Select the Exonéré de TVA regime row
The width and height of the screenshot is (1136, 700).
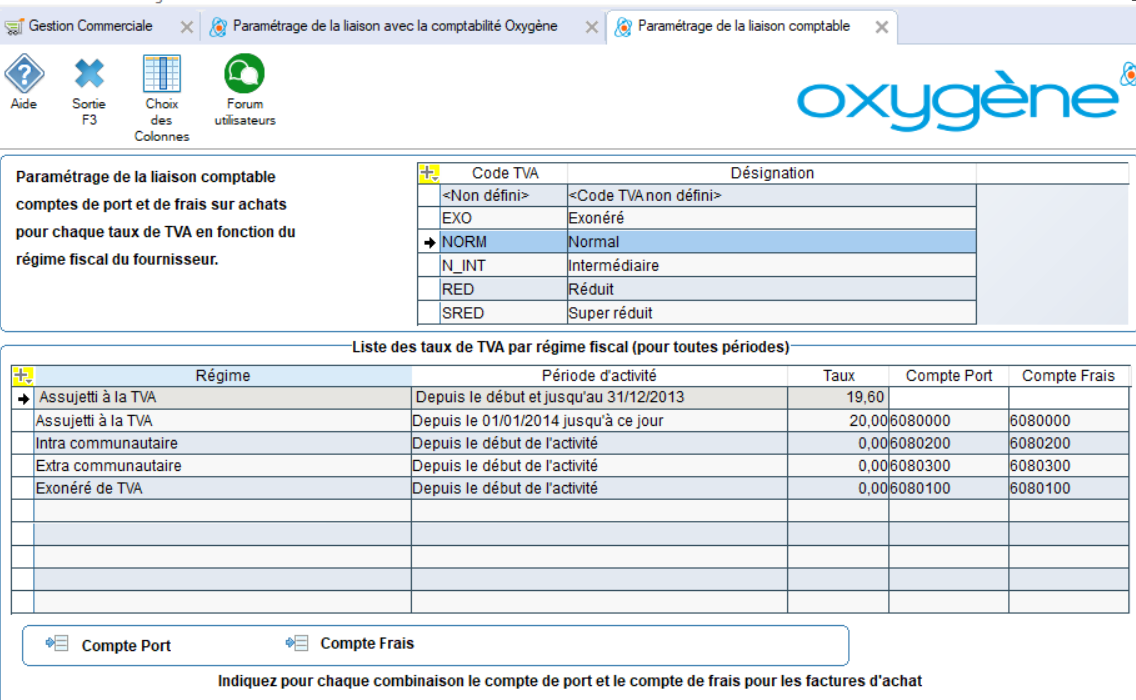570,488
